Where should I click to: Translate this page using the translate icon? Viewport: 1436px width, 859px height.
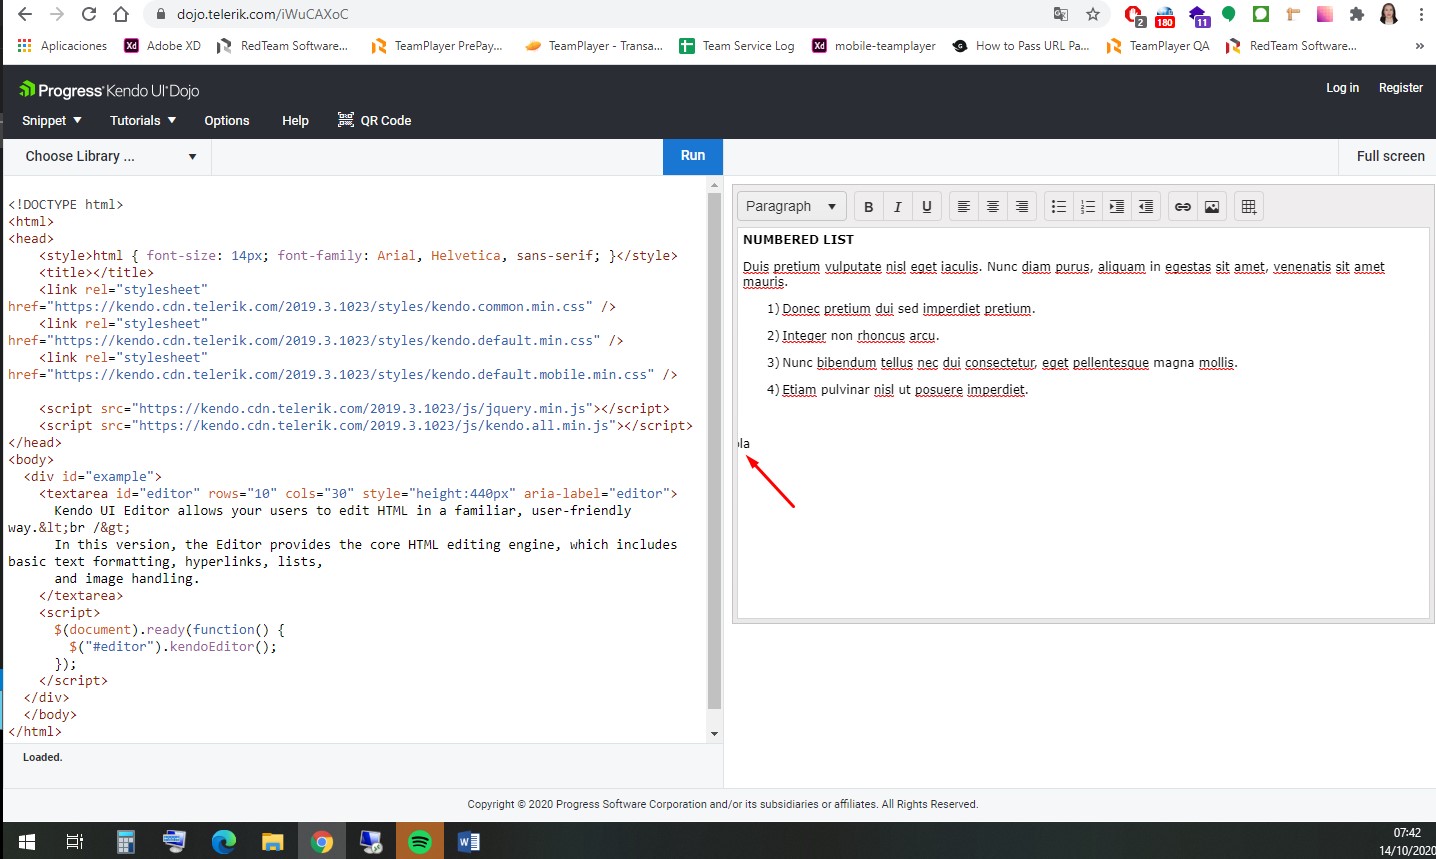[1061, 14]
